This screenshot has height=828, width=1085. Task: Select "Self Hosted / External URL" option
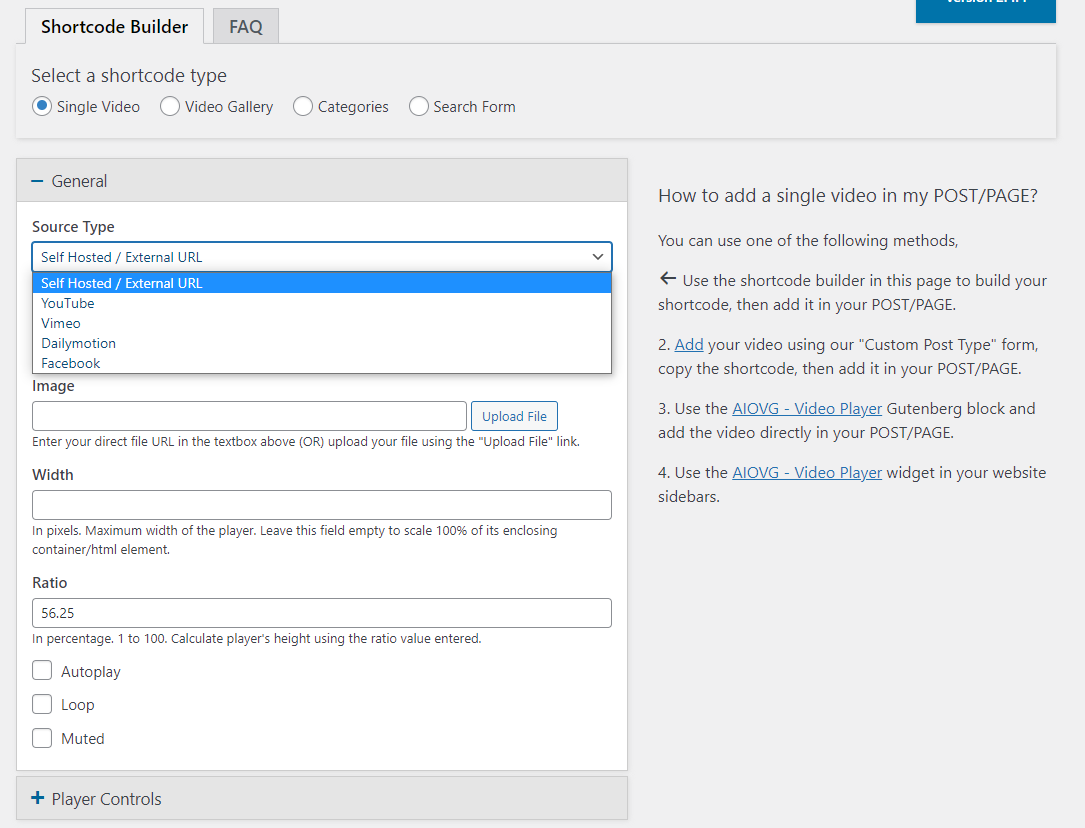click(x=120, y=282)
